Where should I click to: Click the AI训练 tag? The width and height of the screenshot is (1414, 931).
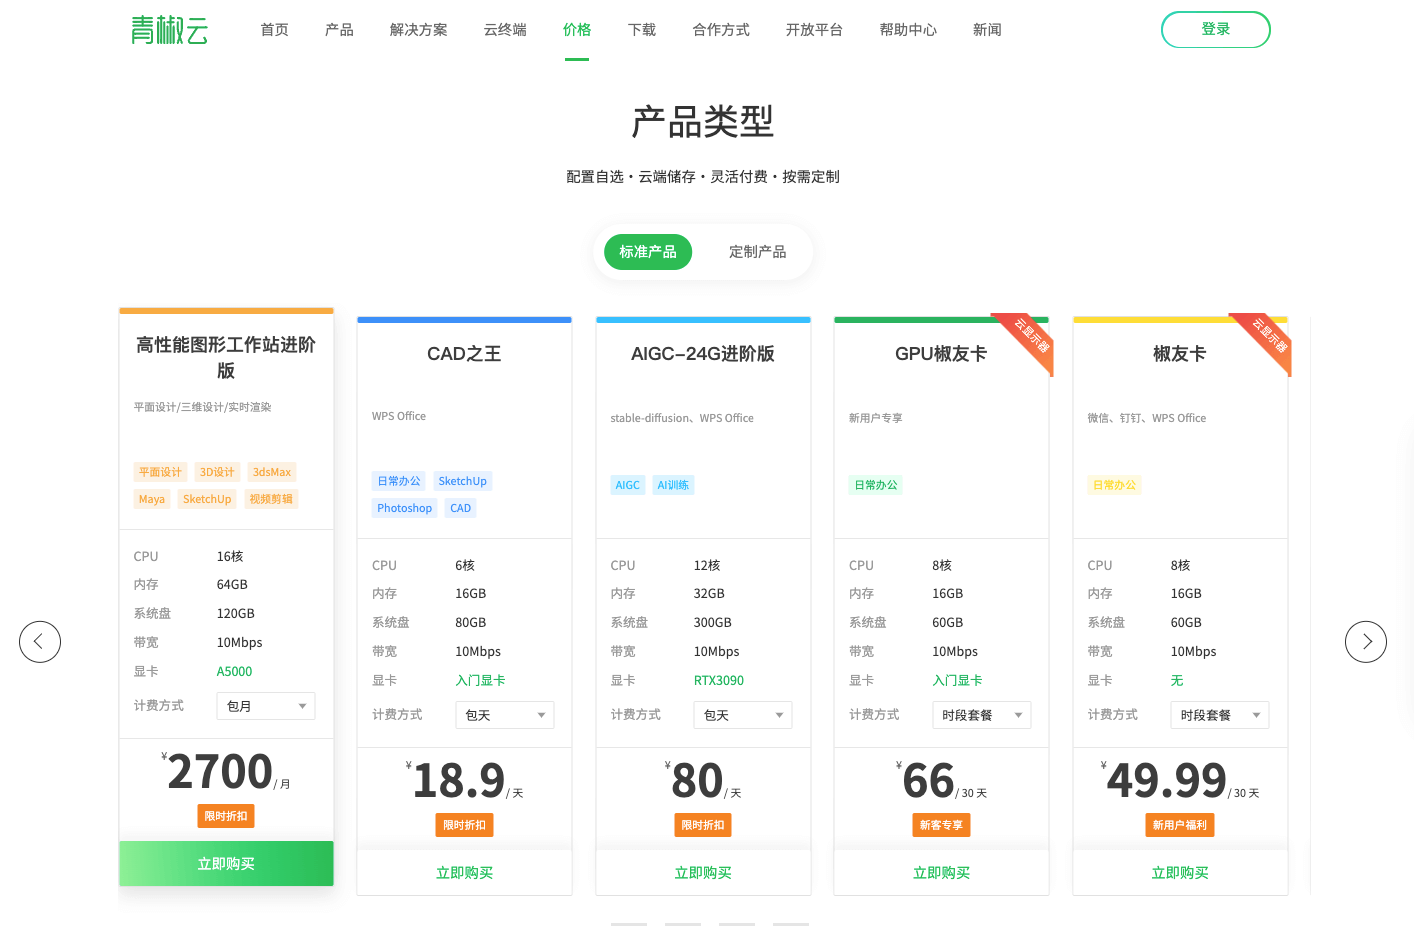point(674,485)
